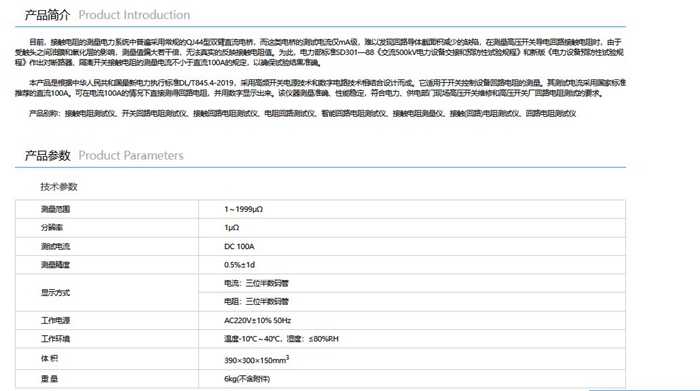This screenshot has width=700, height=391.
Task: Click the paragraph starting with 目前
Action: 320,52
